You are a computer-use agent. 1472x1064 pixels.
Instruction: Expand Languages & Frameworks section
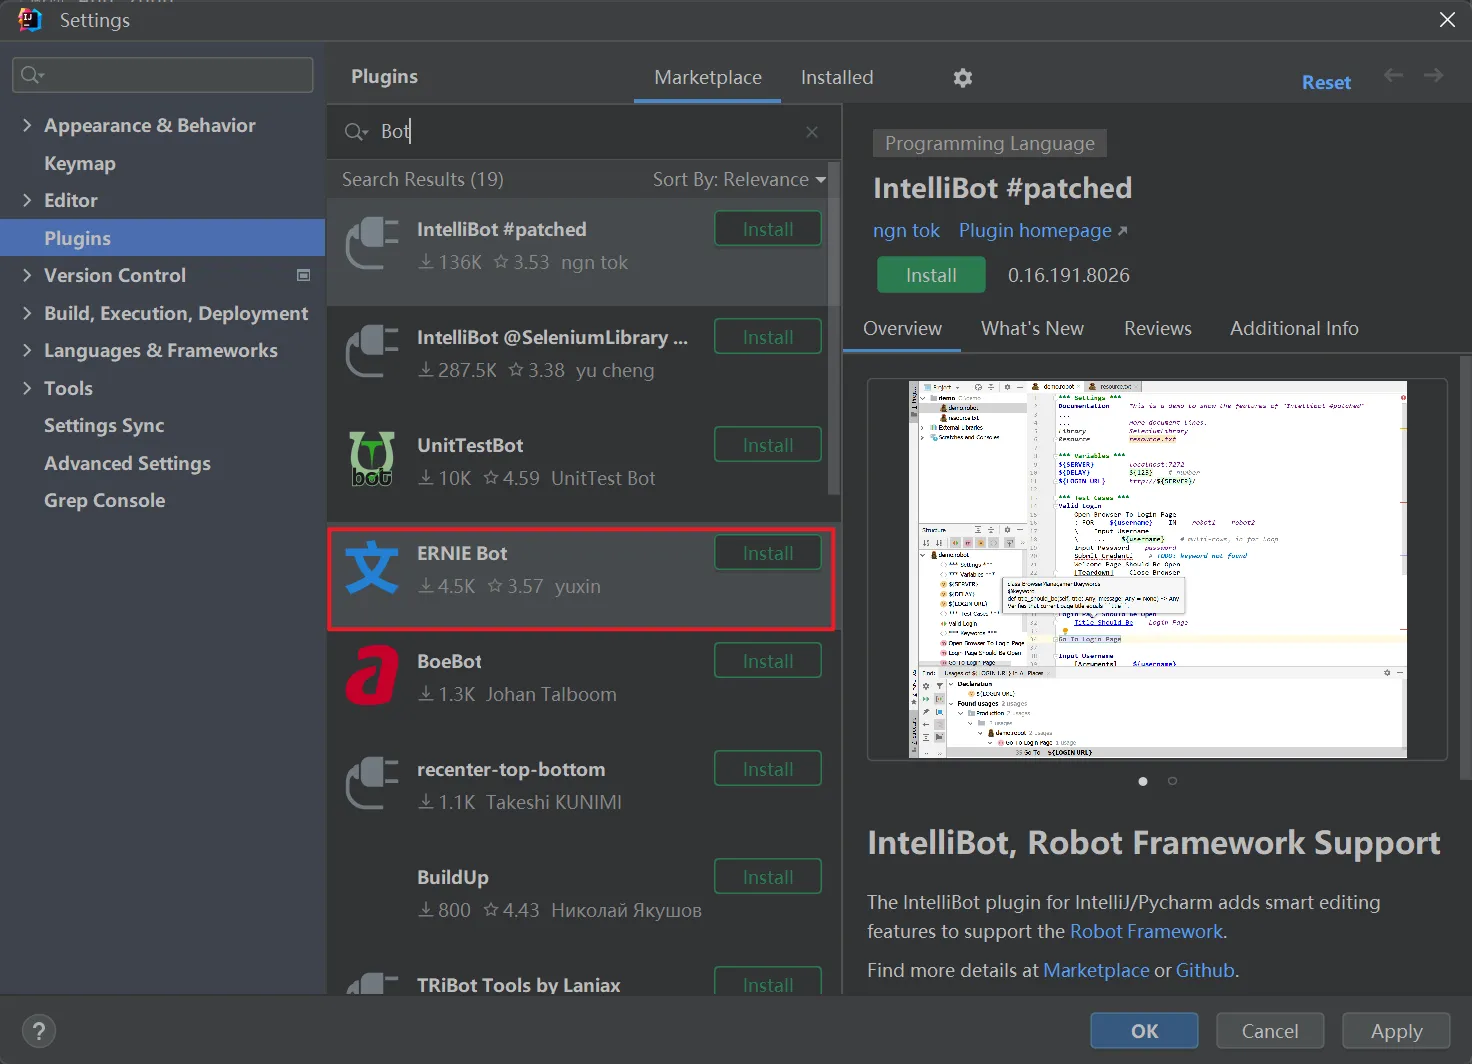point(27,350)
